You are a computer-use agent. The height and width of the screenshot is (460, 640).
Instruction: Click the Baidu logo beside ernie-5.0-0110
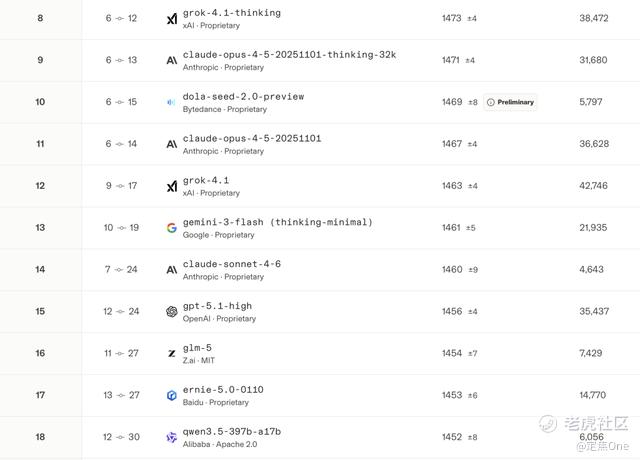(172, 396)
